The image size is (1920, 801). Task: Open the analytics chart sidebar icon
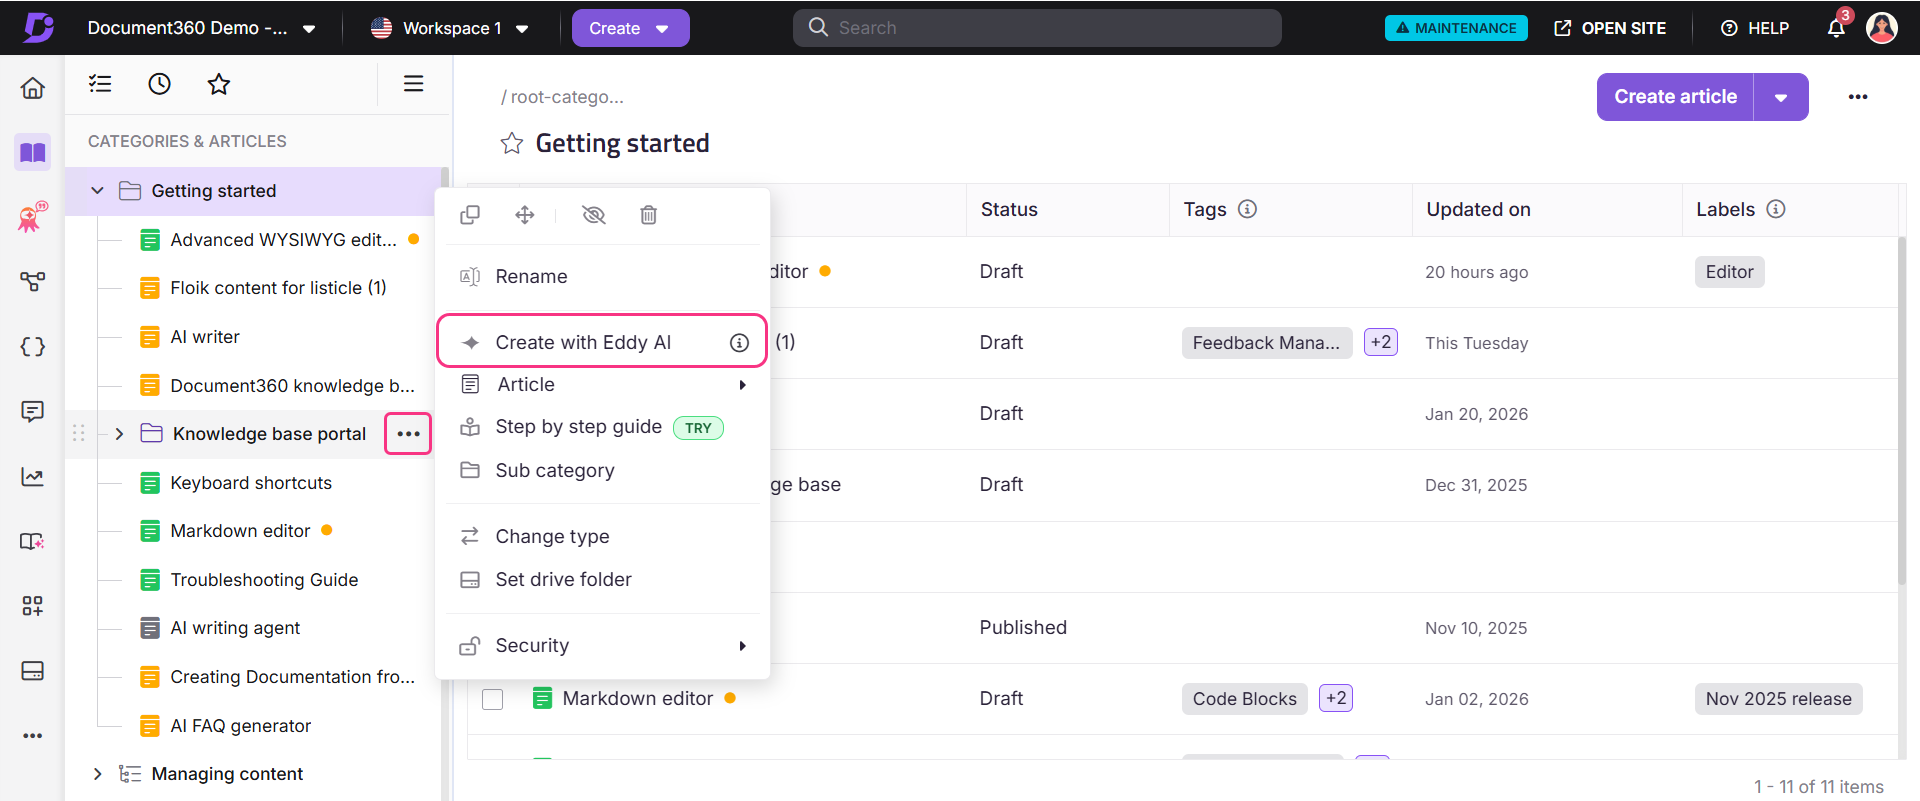[33, 476]
